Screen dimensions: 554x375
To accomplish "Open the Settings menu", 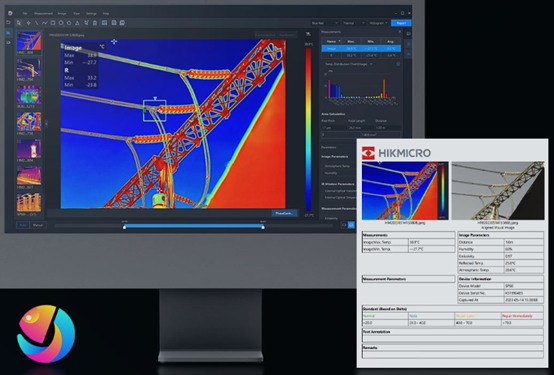I will [91, 13].
